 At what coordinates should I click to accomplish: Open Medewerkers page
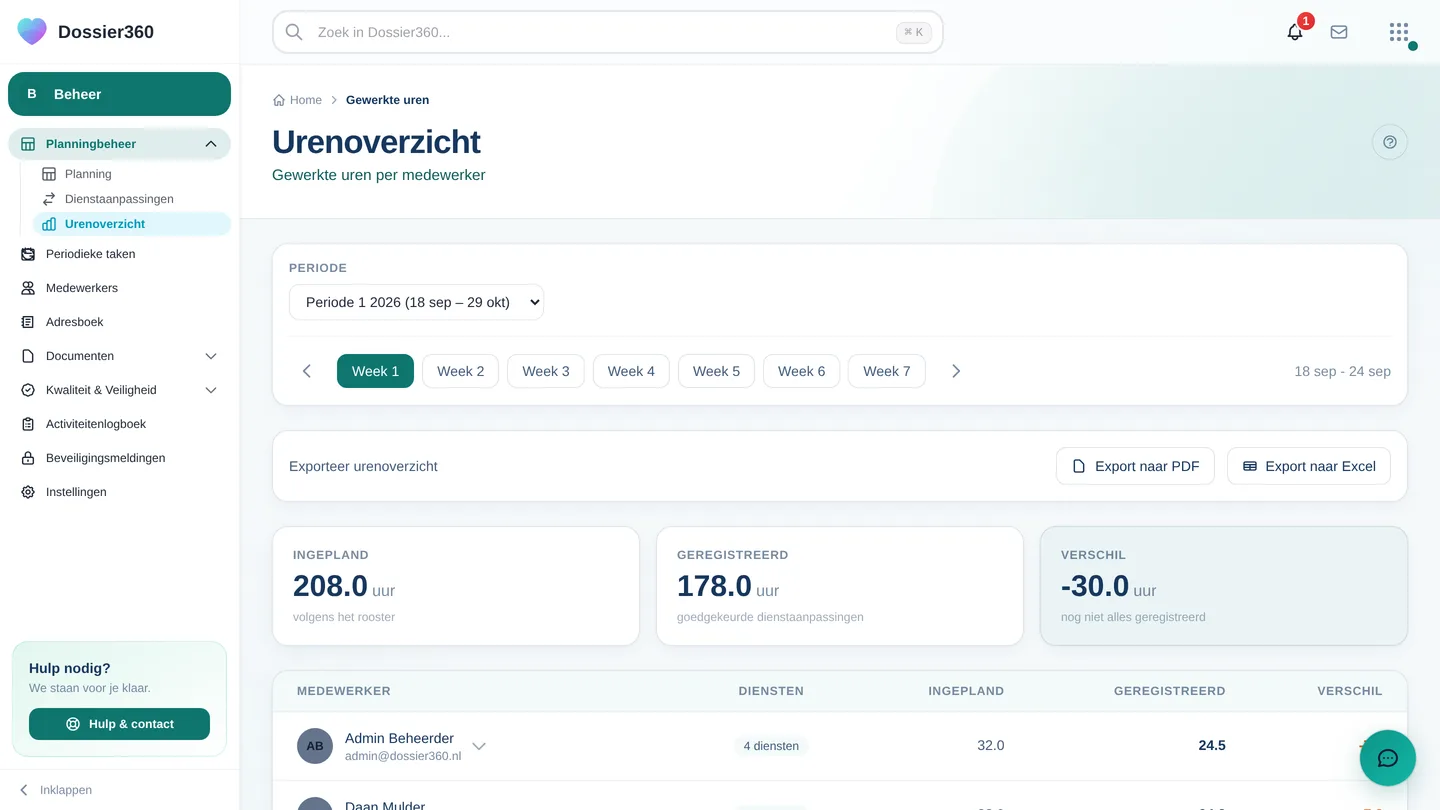point(119,288)
